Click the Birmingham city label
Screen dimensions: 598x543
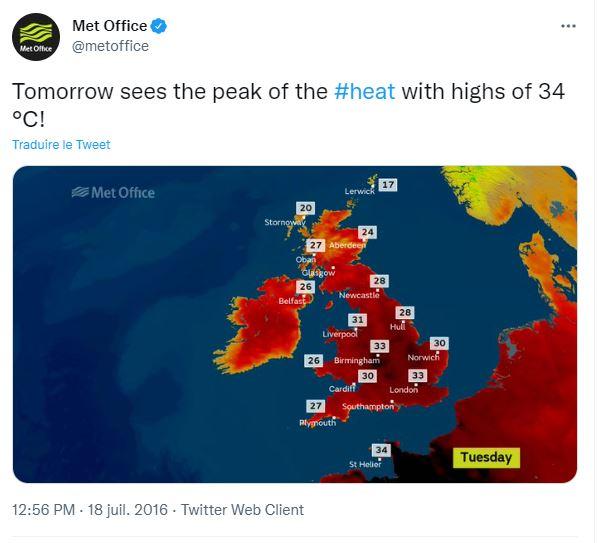click(357, 360)
